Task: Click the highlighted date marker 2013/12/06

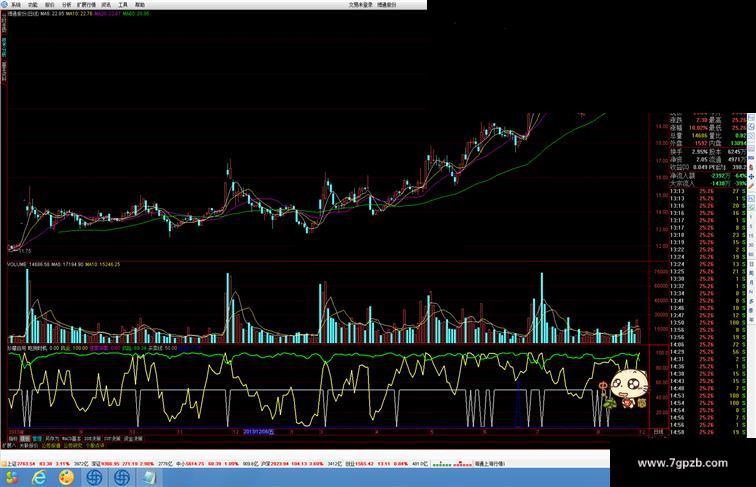Action: click(x=258, y=432)
